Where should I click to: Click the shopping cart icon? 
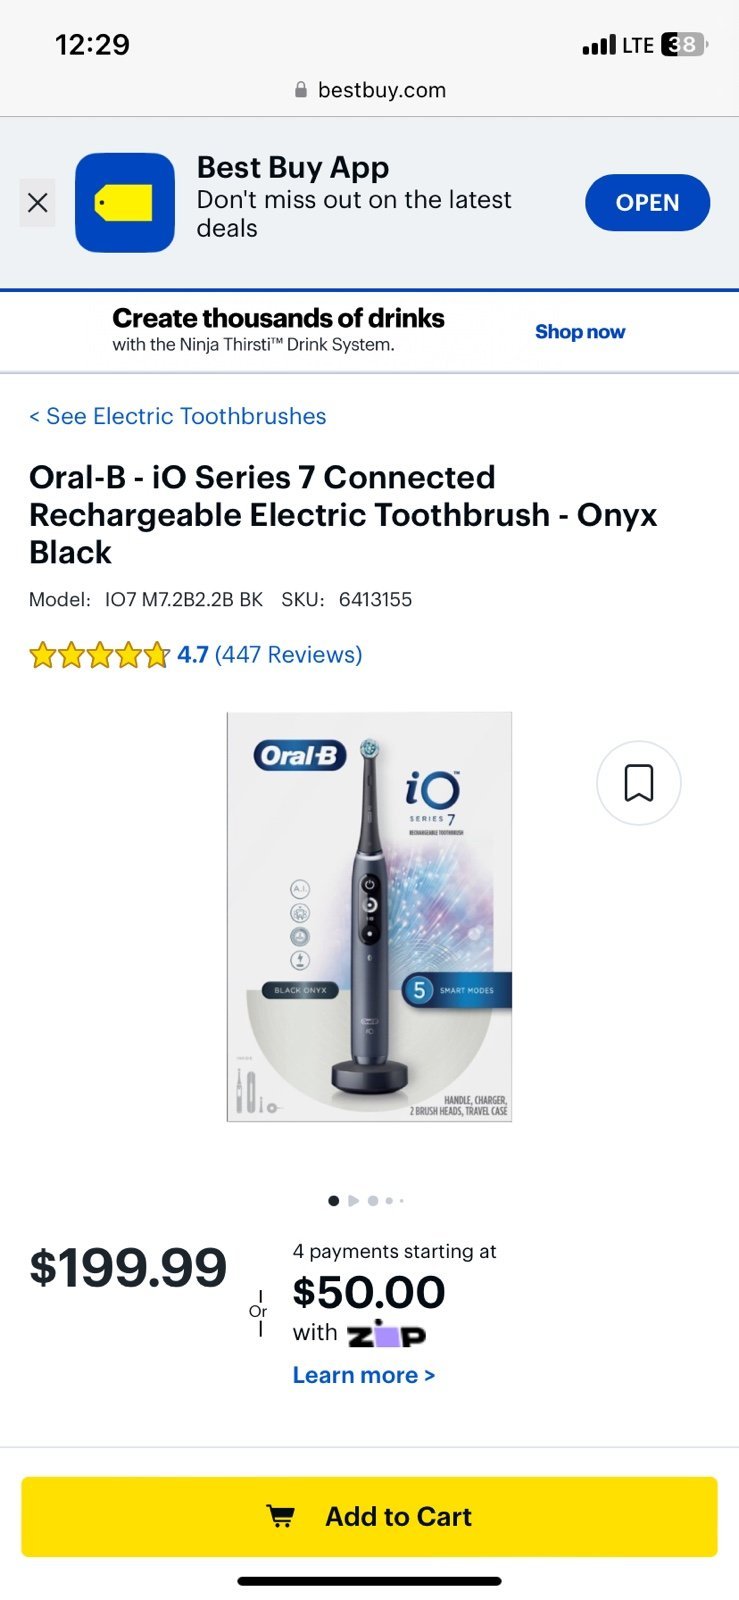point(281,1517)
